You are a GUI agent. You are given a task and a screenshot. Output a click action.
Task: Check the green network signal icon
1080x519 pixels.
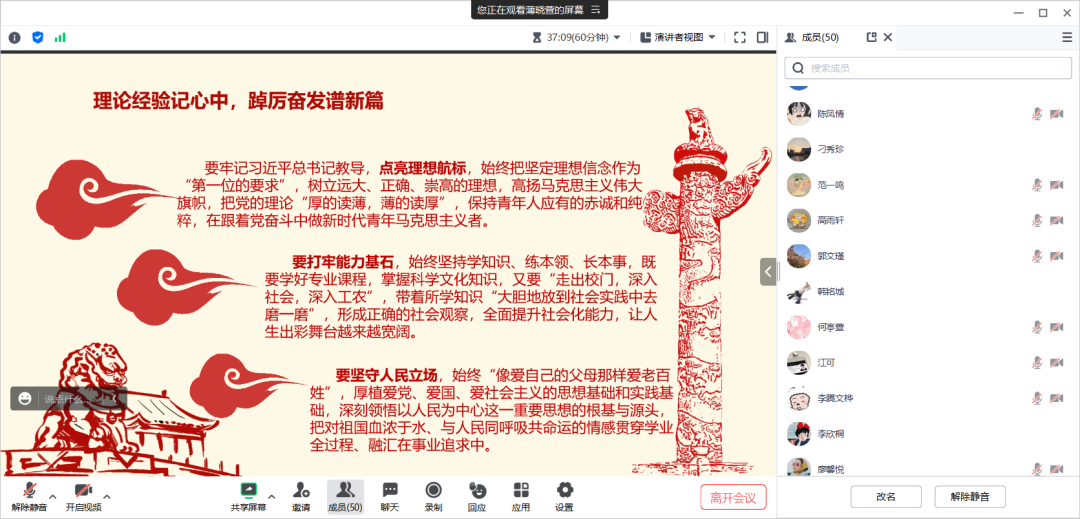60,37
